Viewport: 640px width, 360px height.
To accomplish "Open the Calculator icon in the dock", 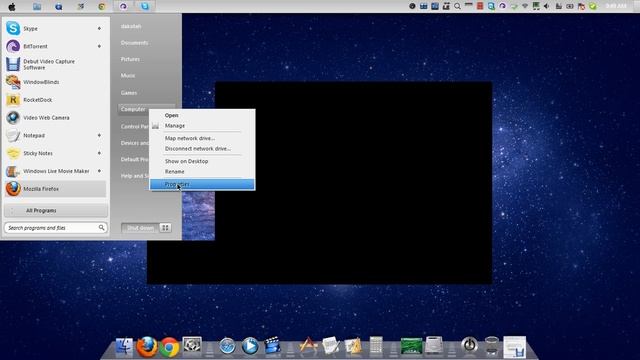I will pos(376,346).
